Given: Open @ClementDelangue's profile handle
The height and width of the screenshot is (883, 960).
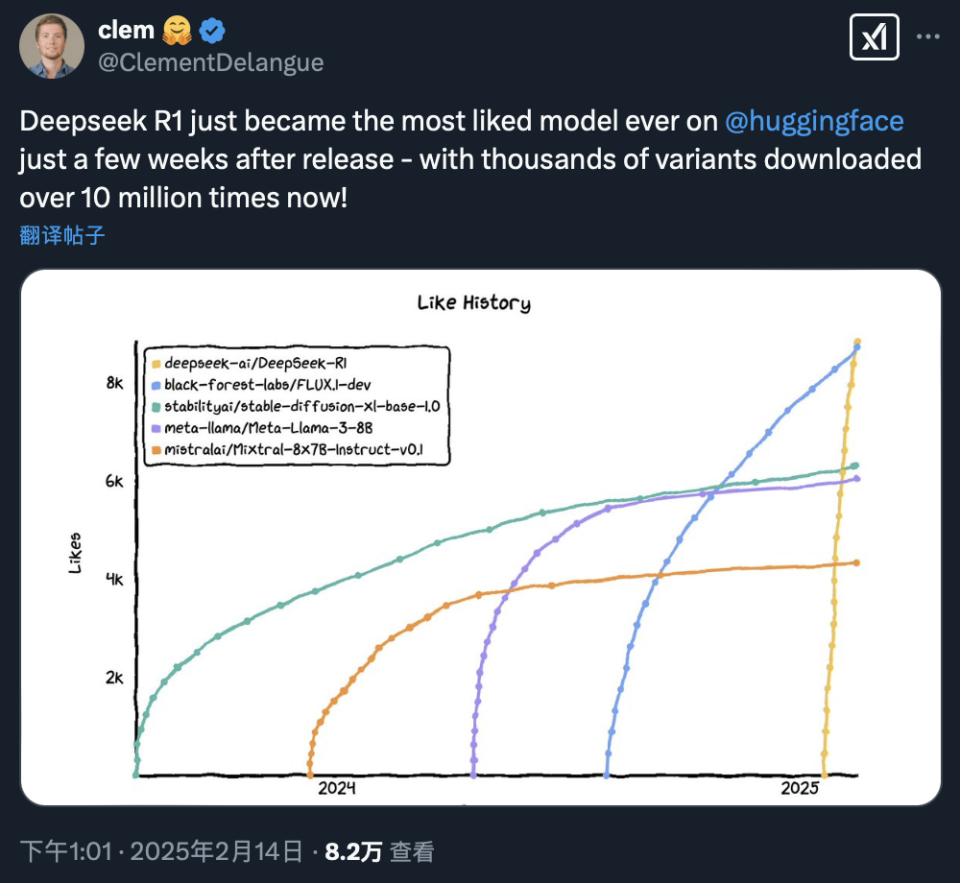Looking at the screenshot, I should (x=210, y=62).
